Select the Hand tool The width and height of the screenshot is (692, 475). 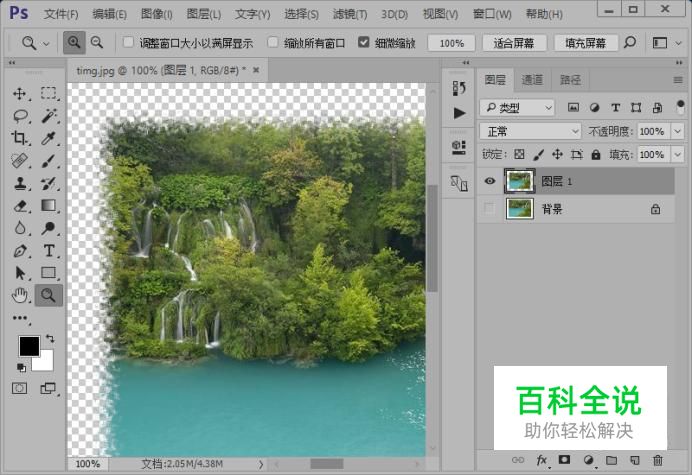(20, 295)
